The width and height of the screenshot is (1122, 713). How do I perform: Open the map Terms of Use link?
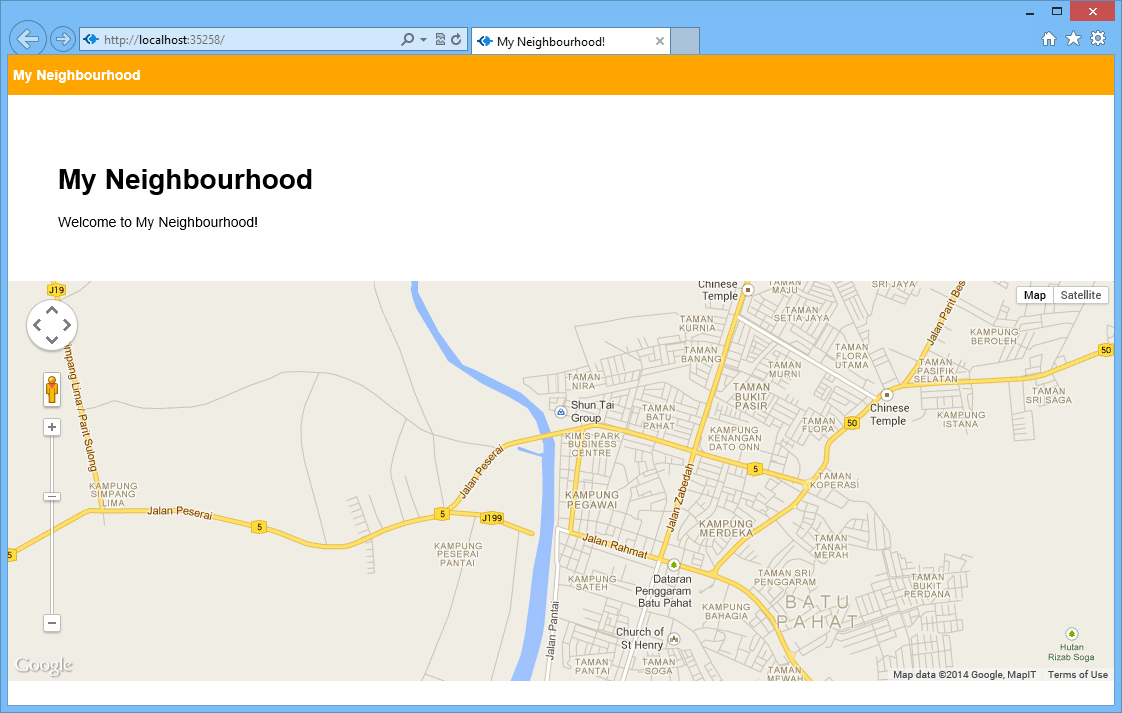(x=1077, y=675)
